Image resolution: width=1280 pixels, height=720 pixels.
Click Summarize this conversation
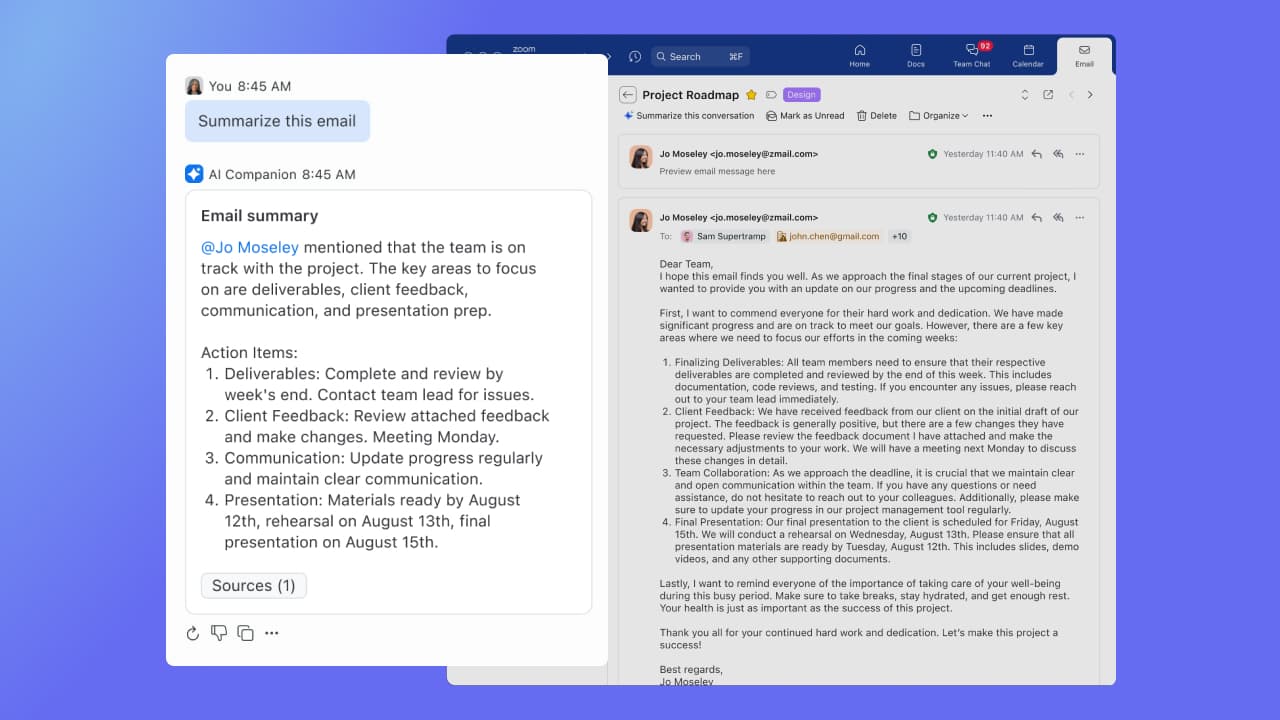point(689,116)
